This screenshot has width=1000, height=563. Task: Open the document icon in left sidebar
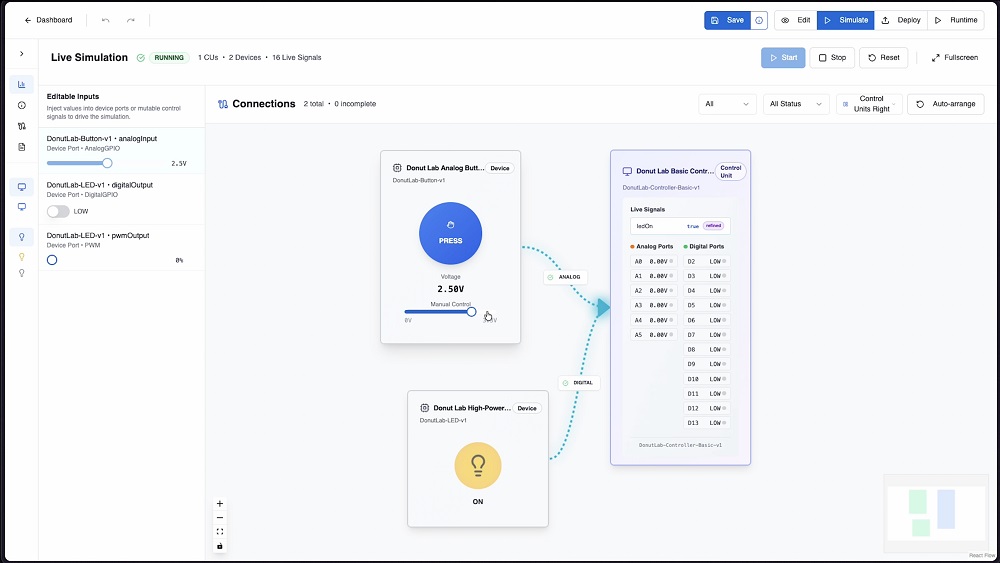21,147
